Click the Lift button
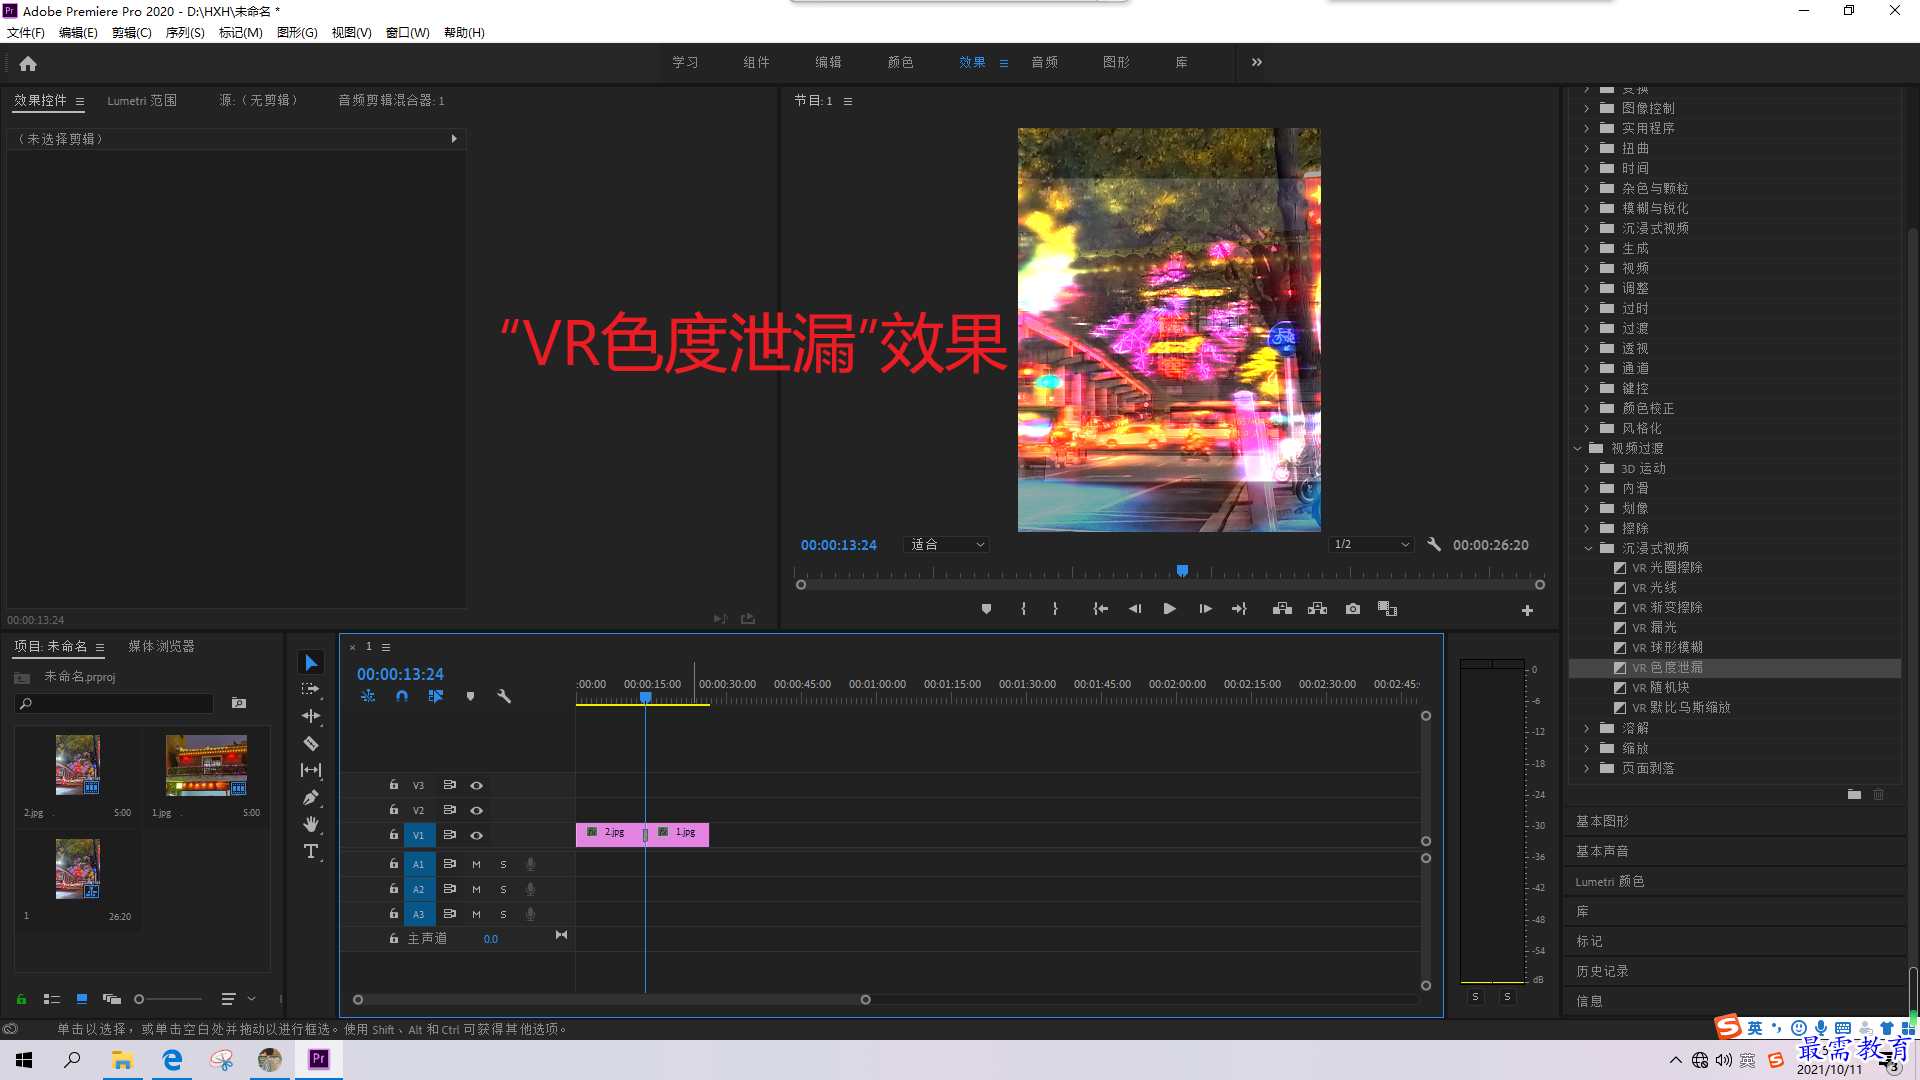The height and width of the screenshot is (1080, 1920). [x=1282, y=609]
